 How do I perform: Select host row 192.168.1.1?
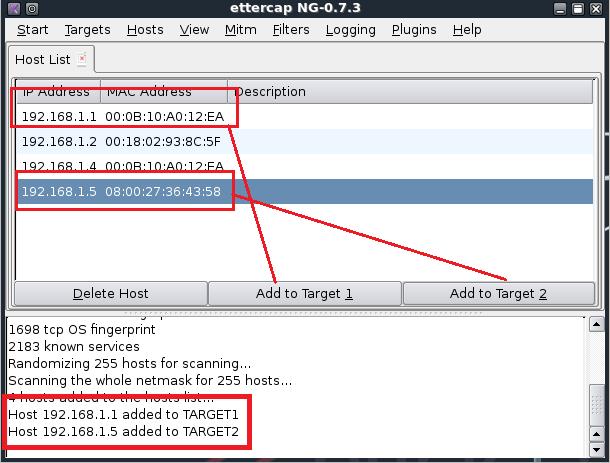click(x=305, y=117)
